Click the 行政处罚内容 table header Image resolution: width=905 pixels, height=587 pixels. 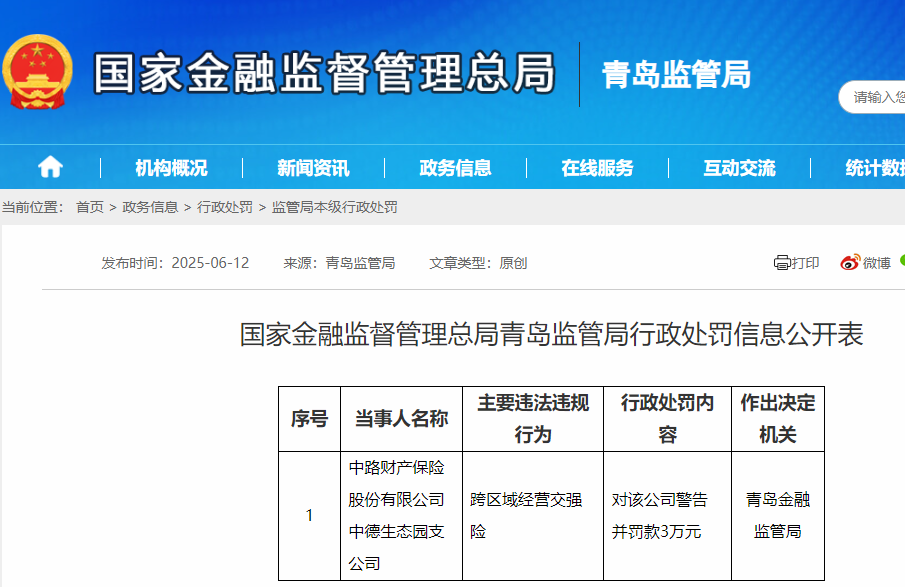pyautogui.click(x=668, y=419)
